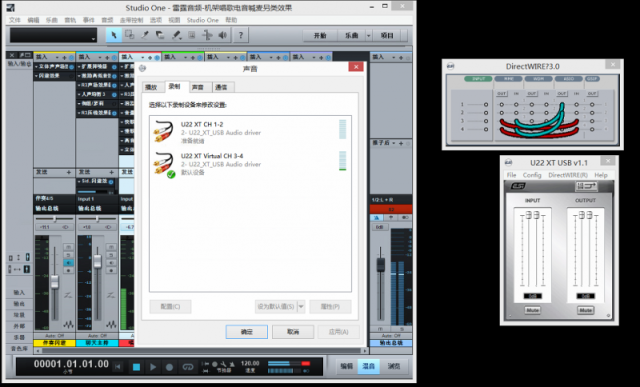640x387 pixels.
Task: Click the Return to Zero transport button
Action: point(118,367)
